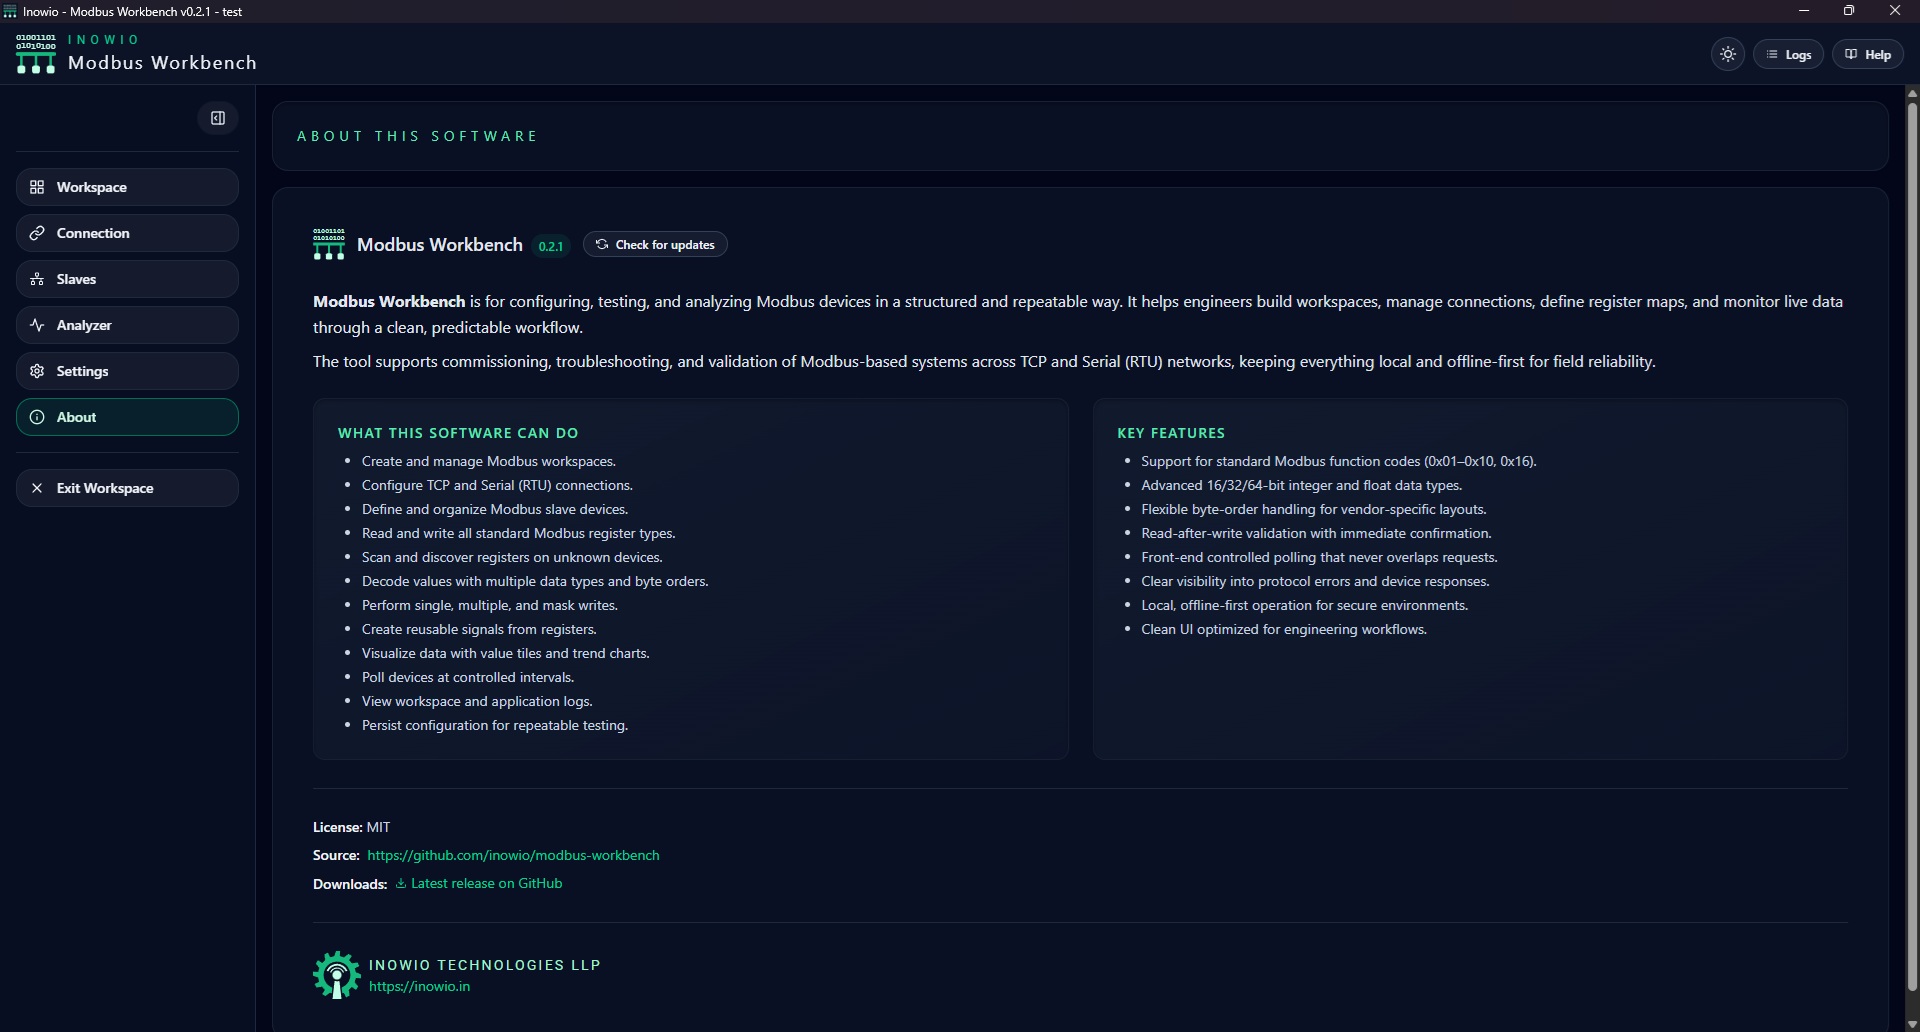Image resolution: width=1920 pixels, height=1032 pixels.
Task: Check for updates button
Action: (655, 245)
